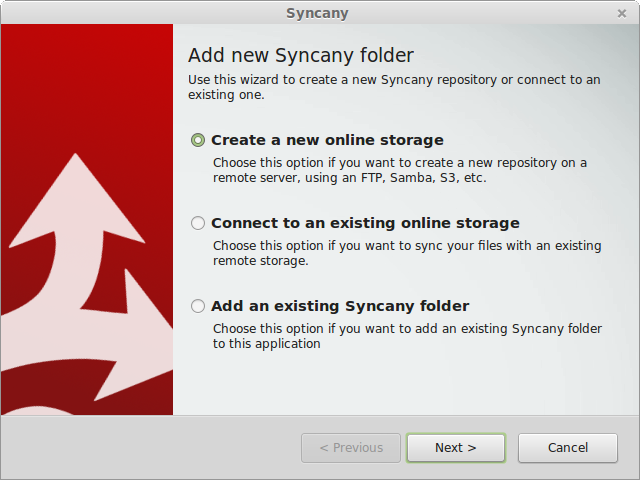Click the Syncany title bar text

point(317,13)
